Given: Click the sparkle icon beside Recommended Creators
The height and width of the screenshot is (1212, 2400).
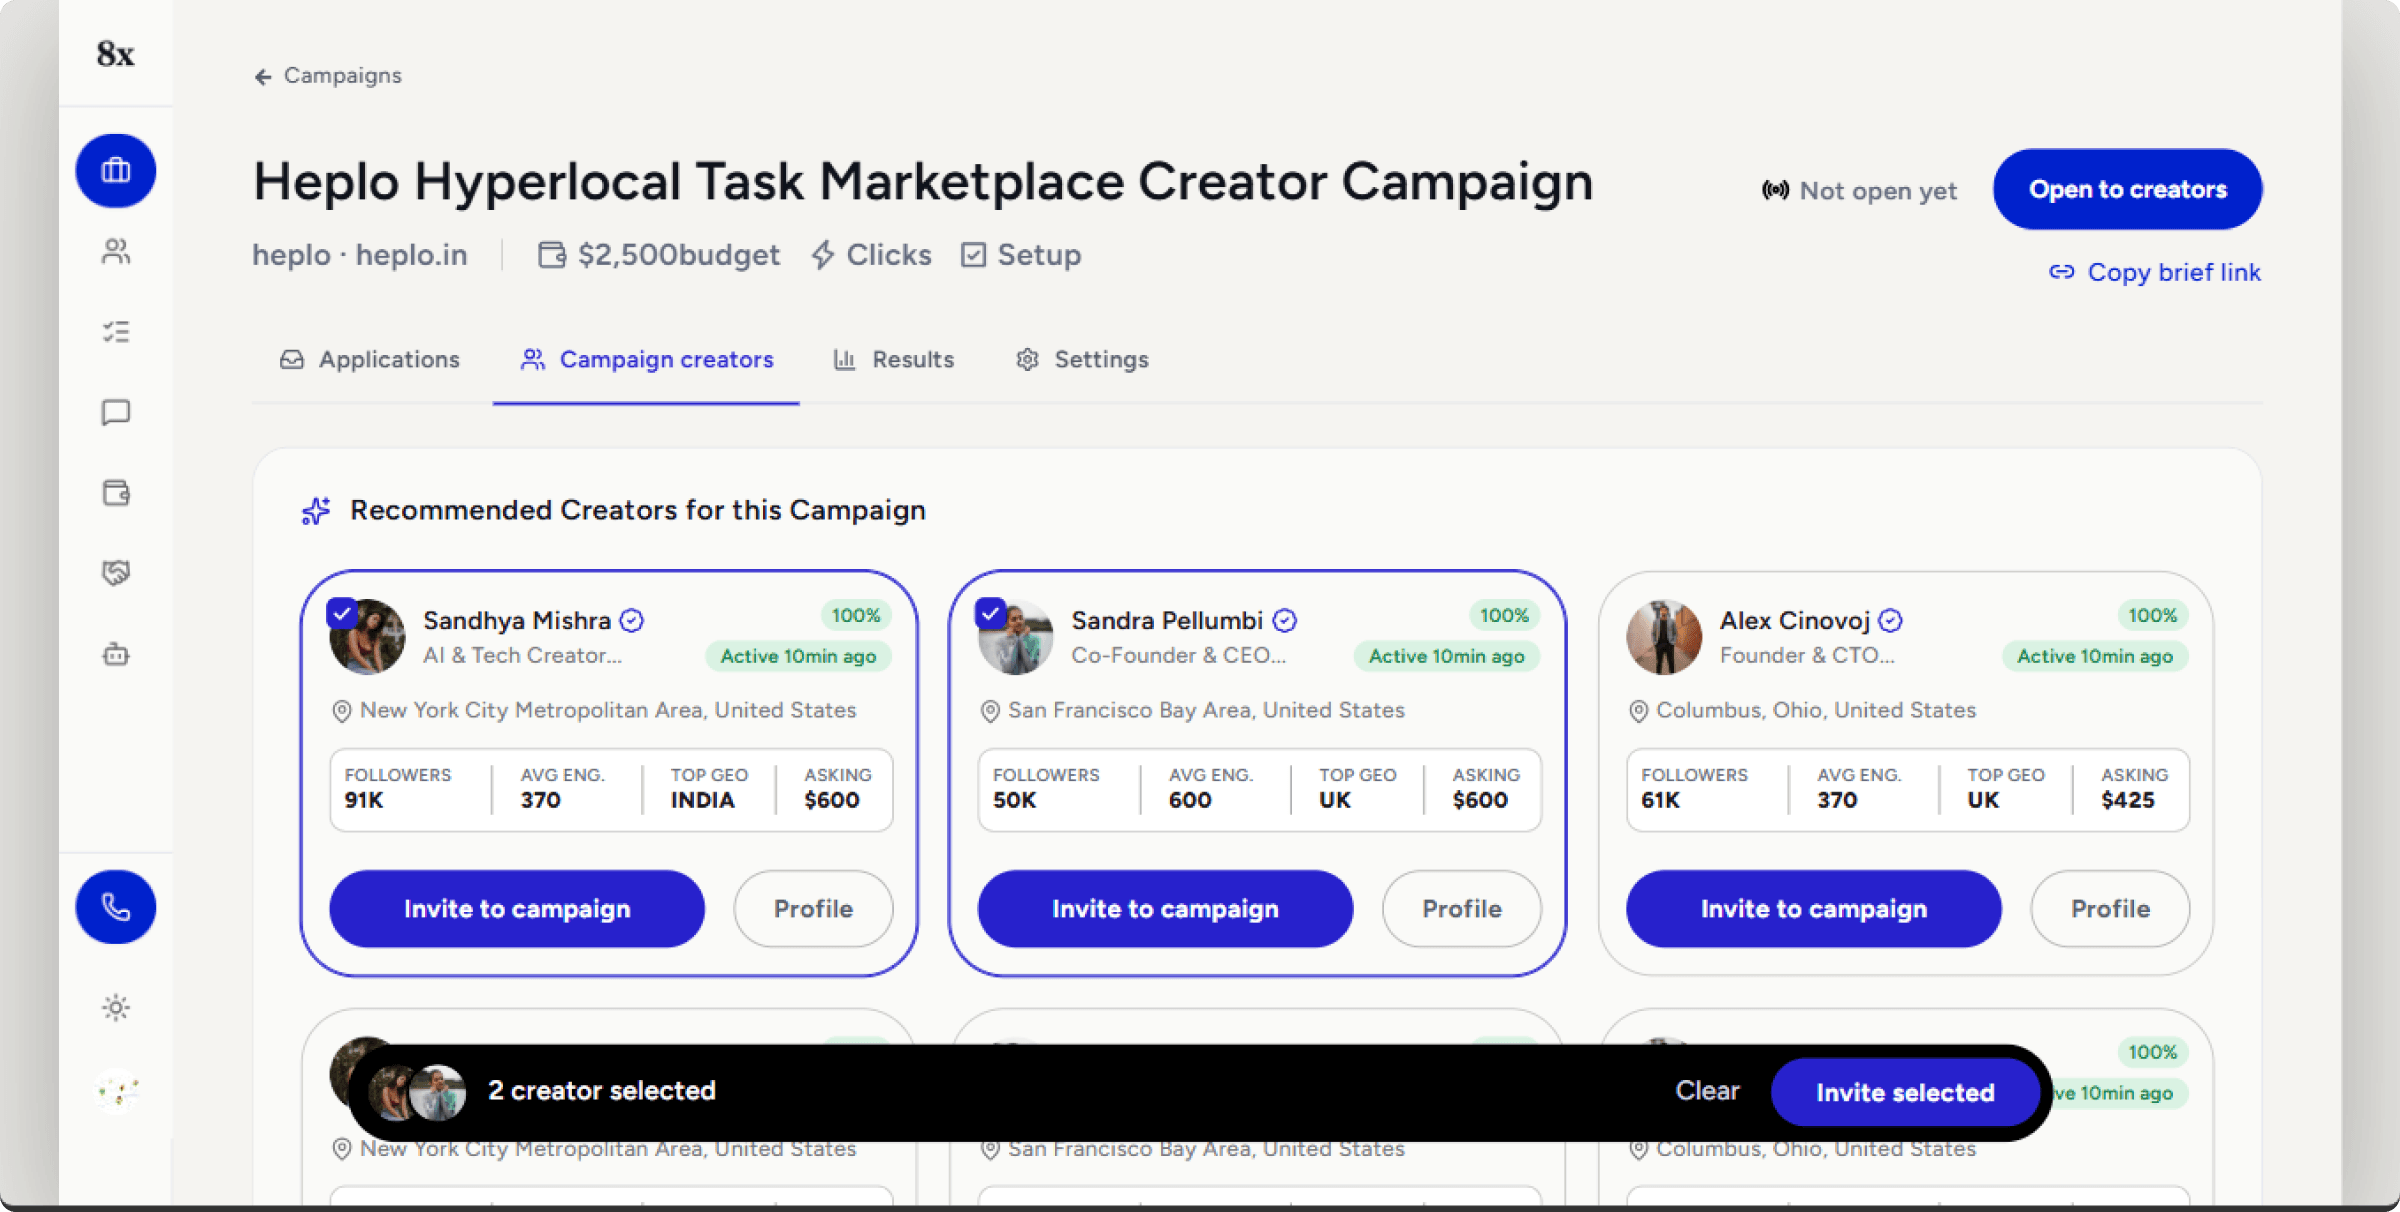Looking at the screenshot, I should click(x=316, y=511).
